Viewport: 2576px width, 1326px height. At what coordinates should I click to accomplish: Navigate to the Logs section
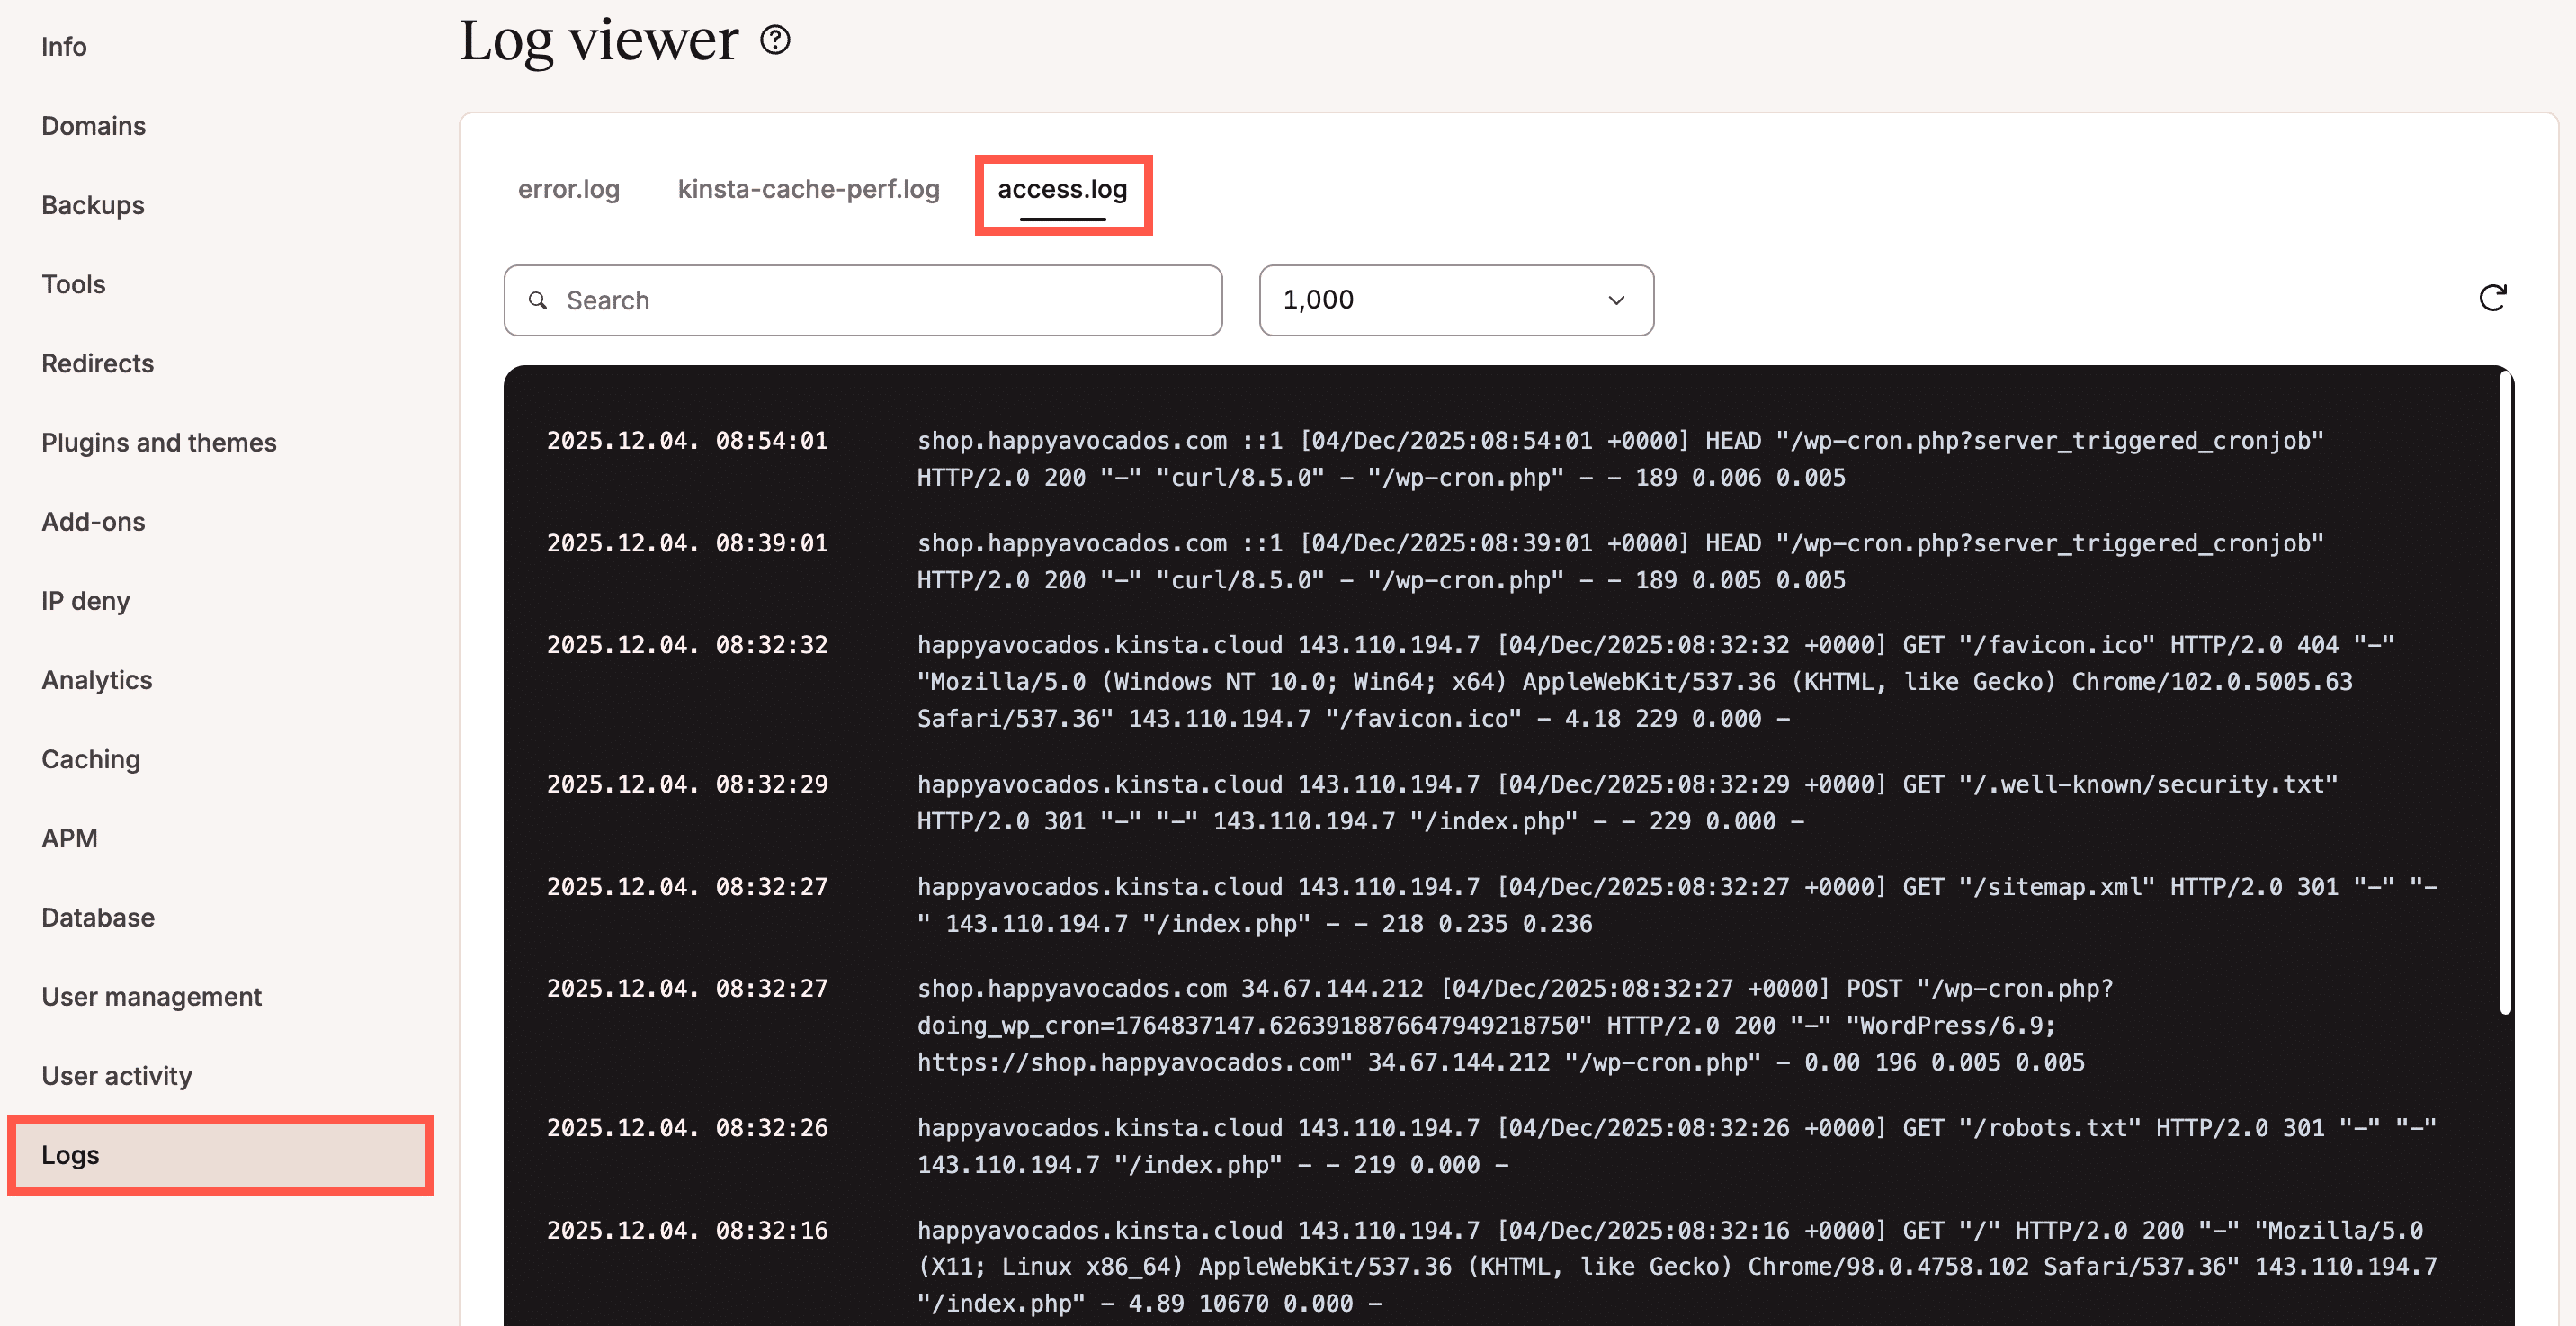[x=70, y=1155]
